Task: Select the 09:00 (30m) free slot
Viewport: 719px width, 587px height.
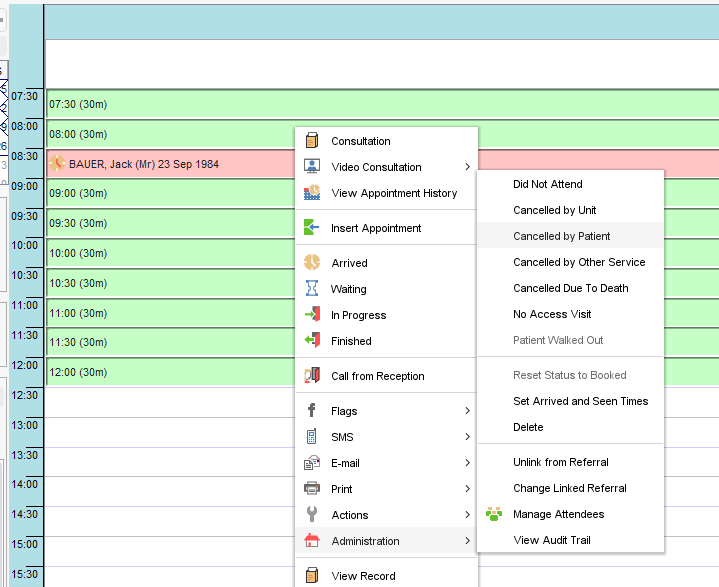Action: 171,193
